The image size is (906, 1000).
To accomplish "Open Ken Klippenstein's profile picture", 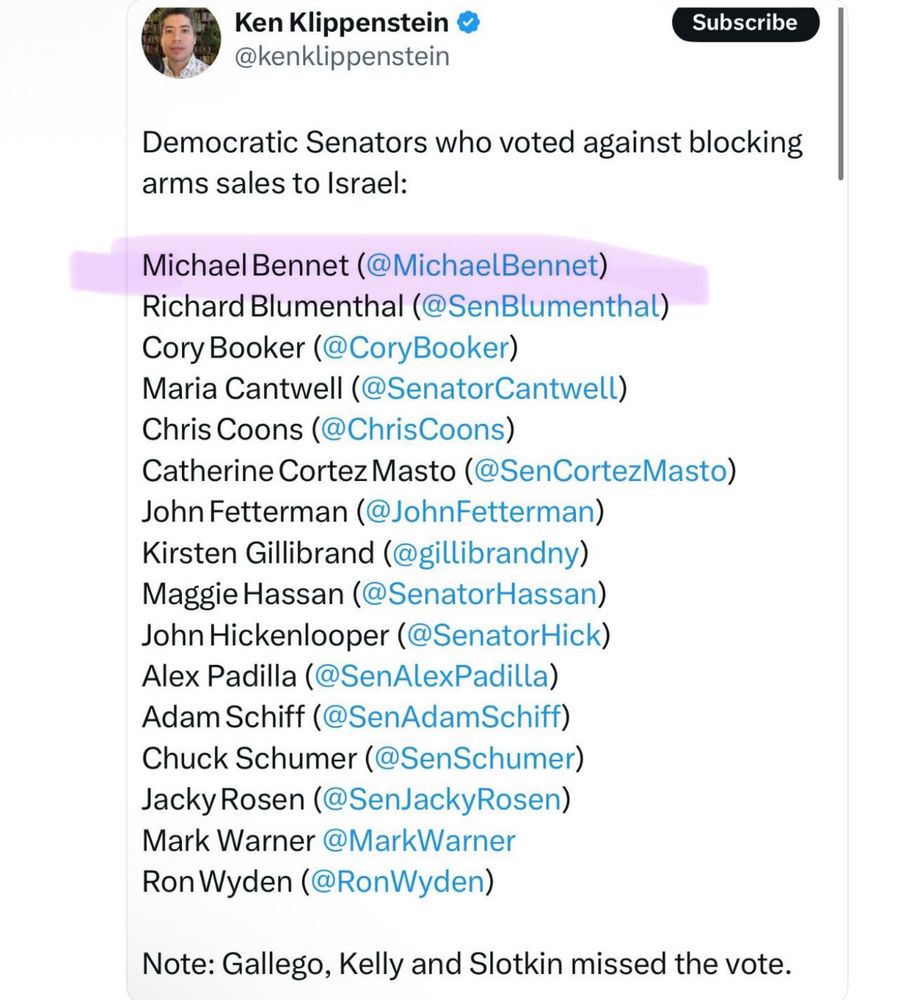I will pyautogui.click(x=180, y=40).
